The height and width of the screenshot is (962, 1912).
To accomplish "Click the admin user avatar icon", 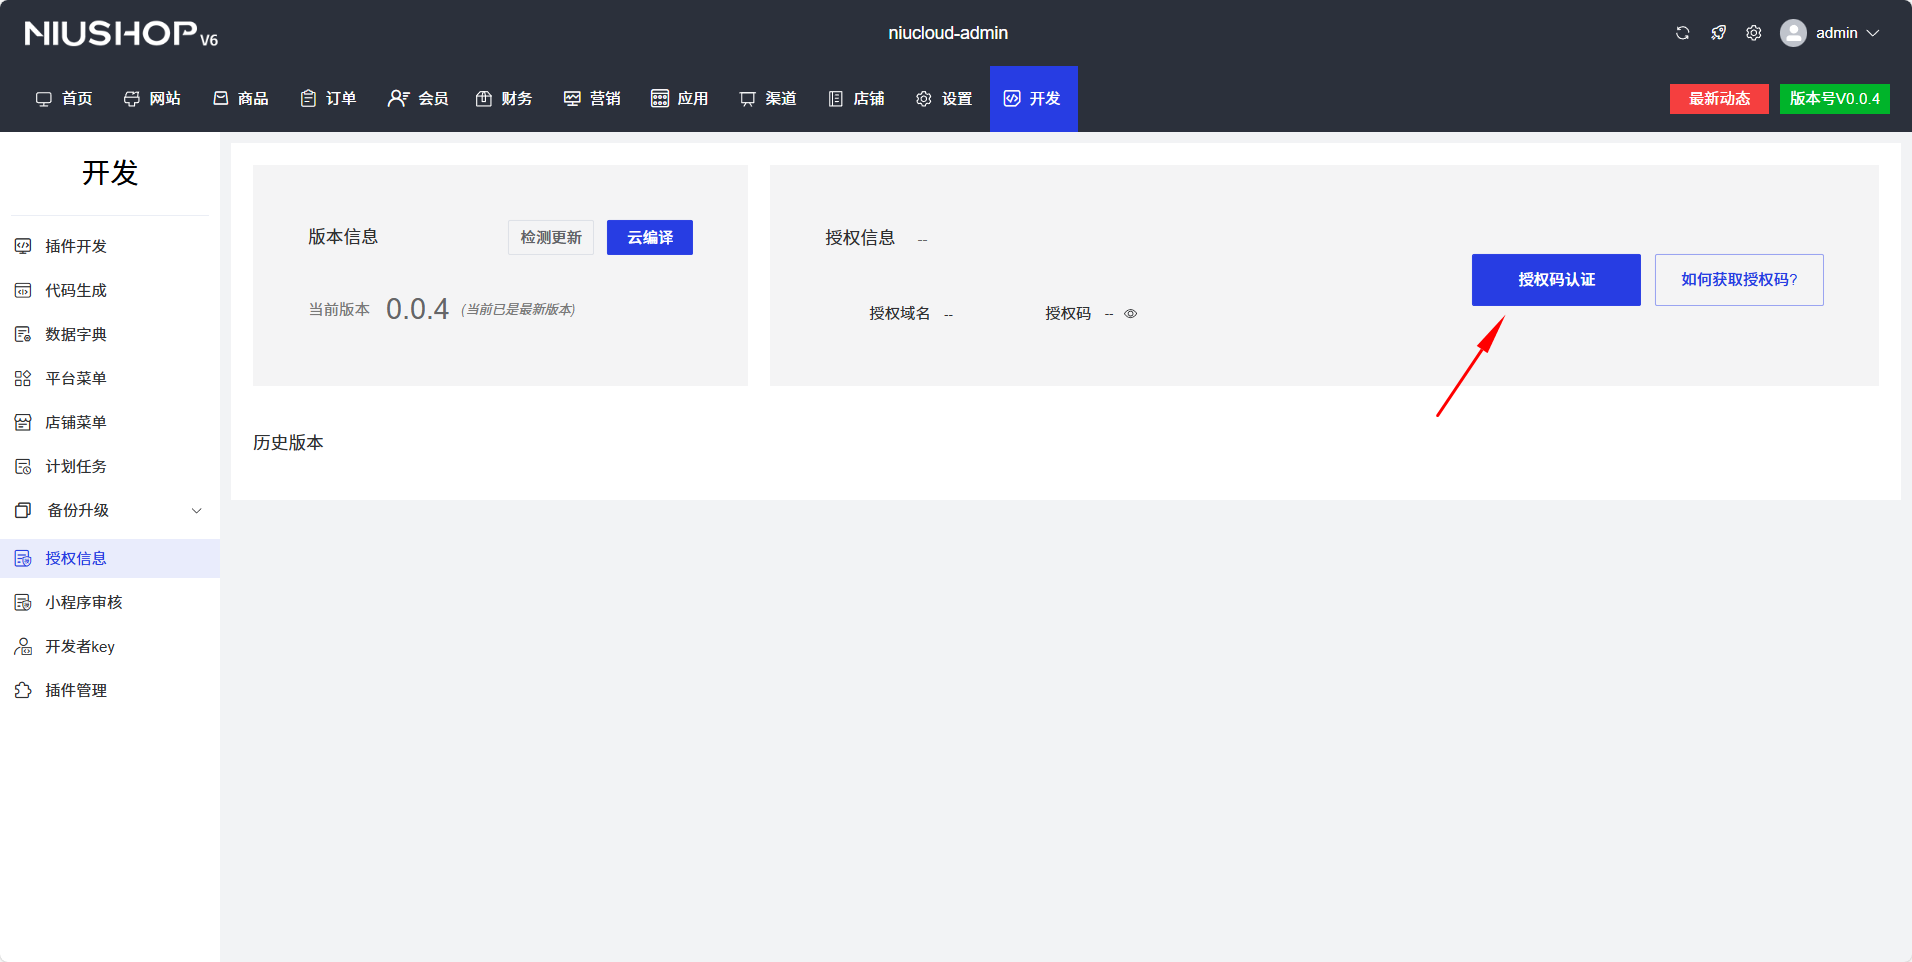I will (x=1793, y=33).
